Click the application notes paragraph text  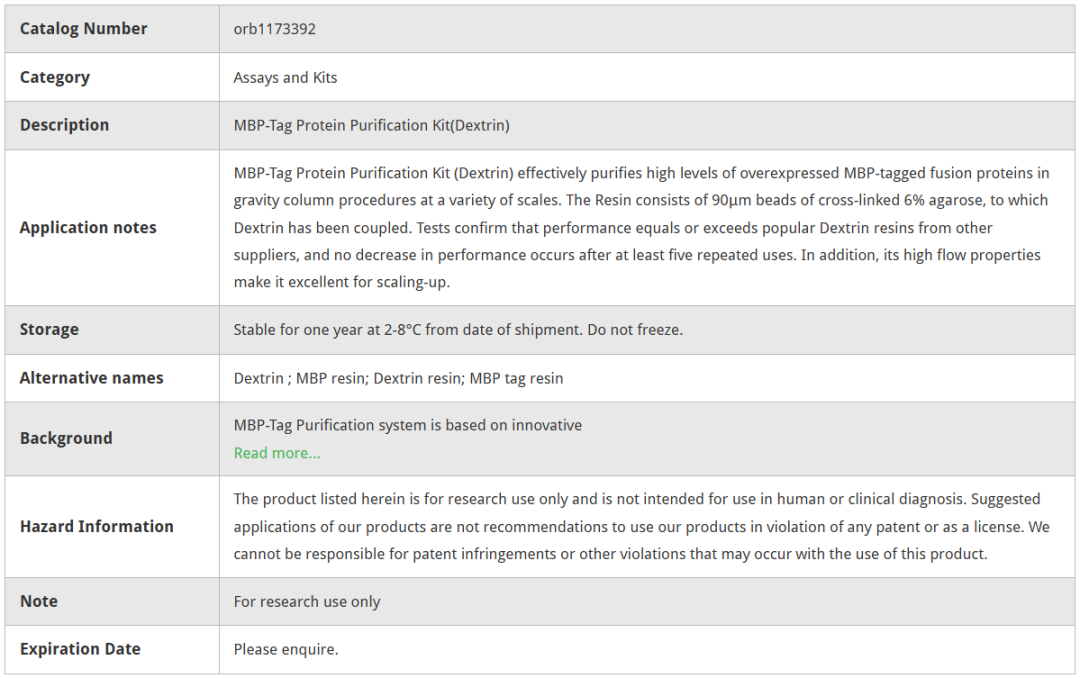640,228
